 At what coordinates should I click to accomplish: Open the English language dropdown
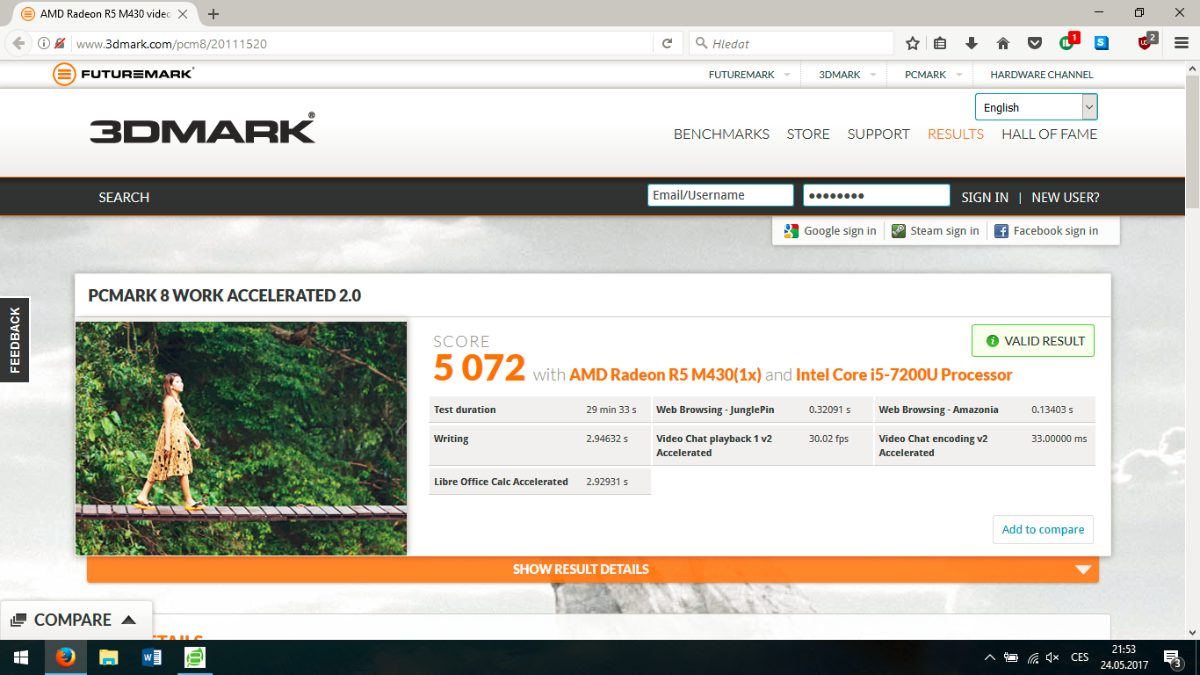[1035, 107]
